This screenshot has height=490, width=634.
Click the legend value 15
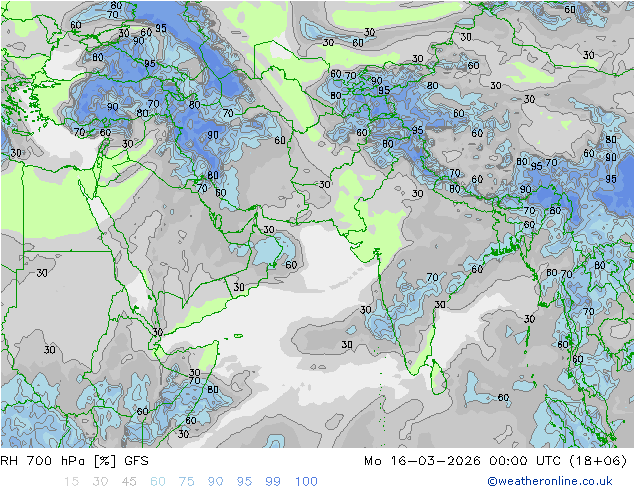pyautogui.click(x=71, y=482)
